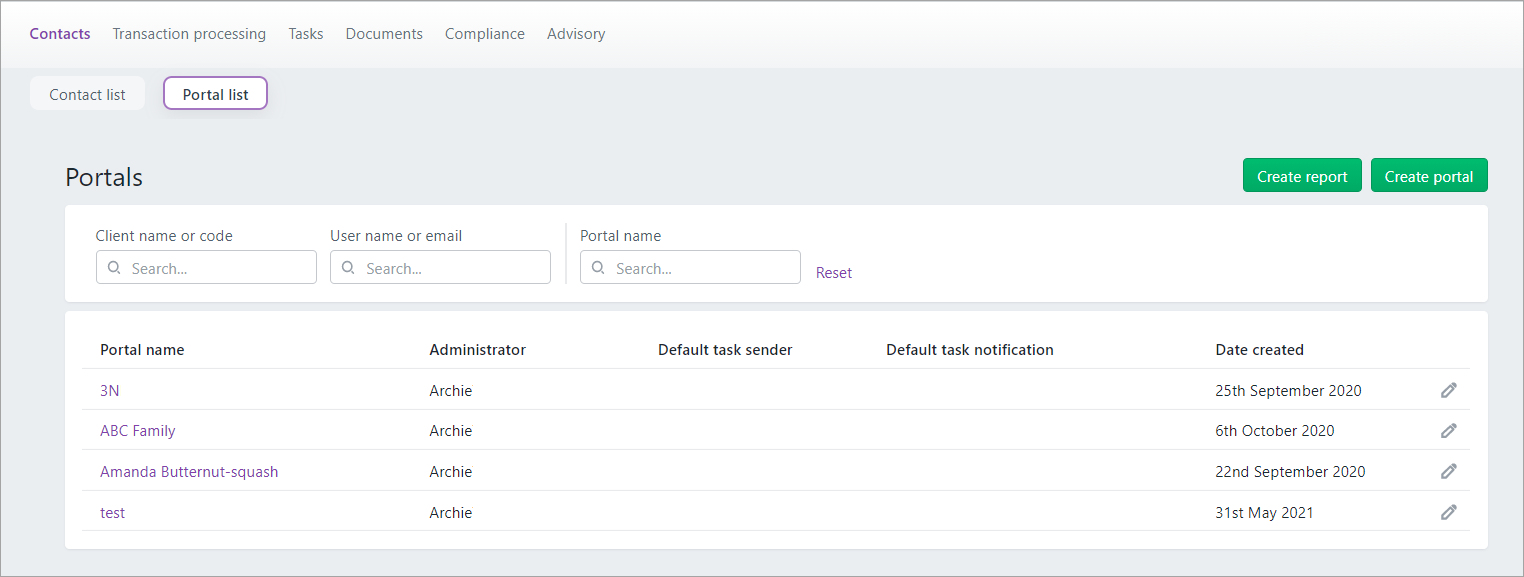1524x577 pixels.
Task: Click magnifier icon in Client name search
Action: click(114, 268)
